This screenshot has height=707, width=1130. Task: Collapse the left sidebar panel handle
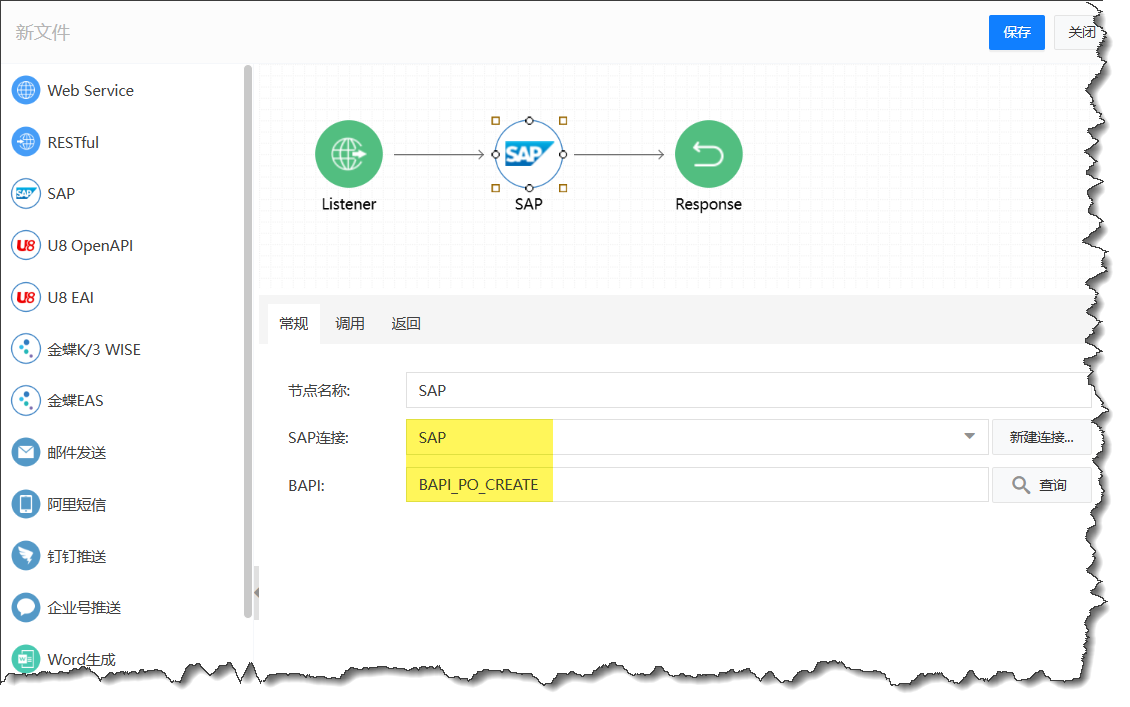[256, 592]
